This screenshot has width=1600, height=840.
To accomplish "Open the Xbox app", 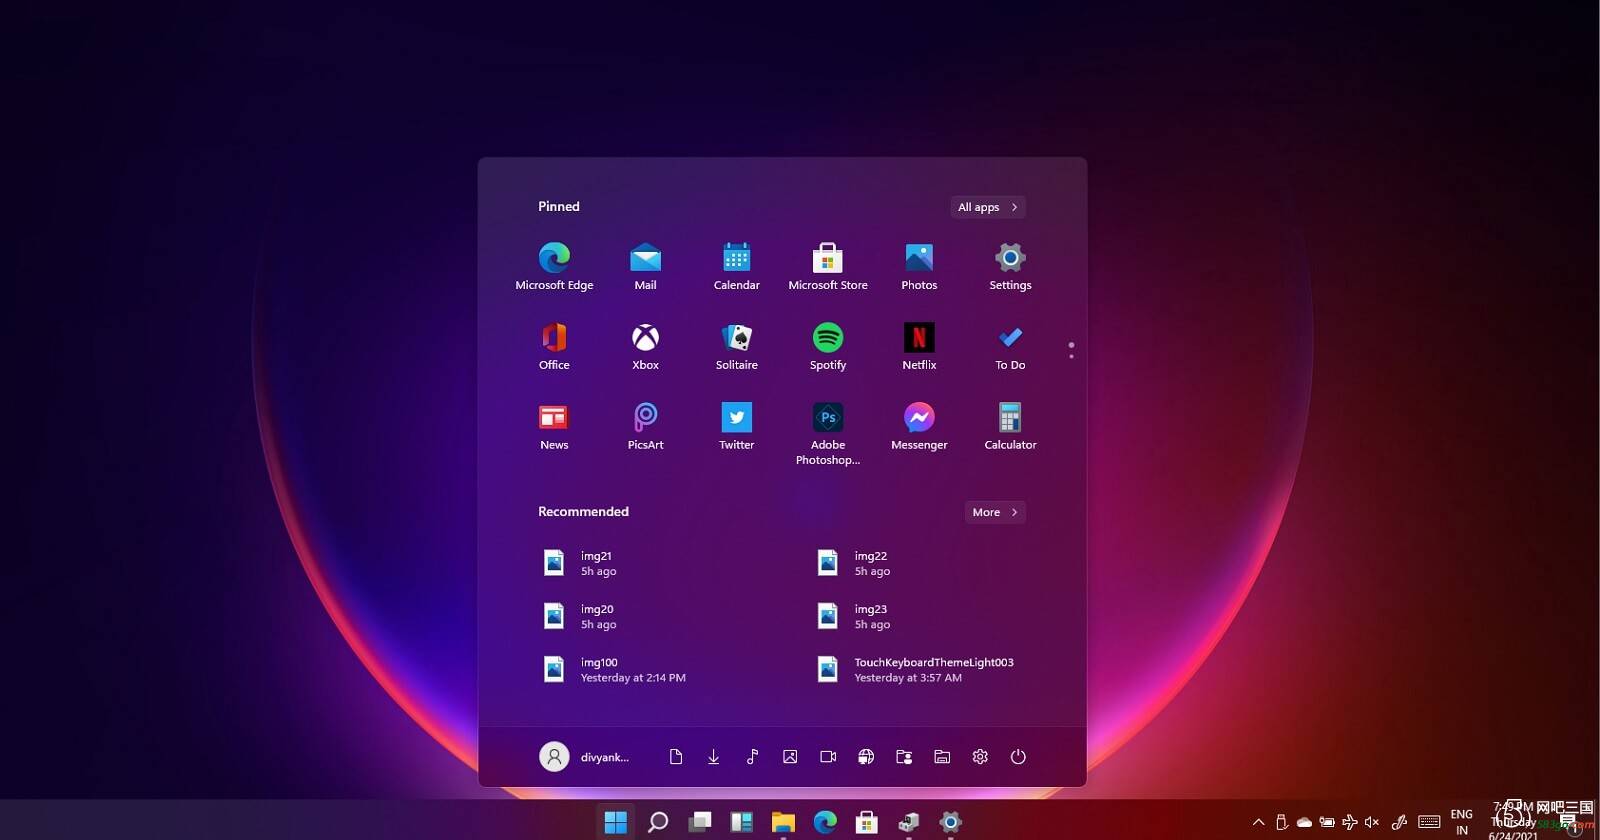I will 645,346.
